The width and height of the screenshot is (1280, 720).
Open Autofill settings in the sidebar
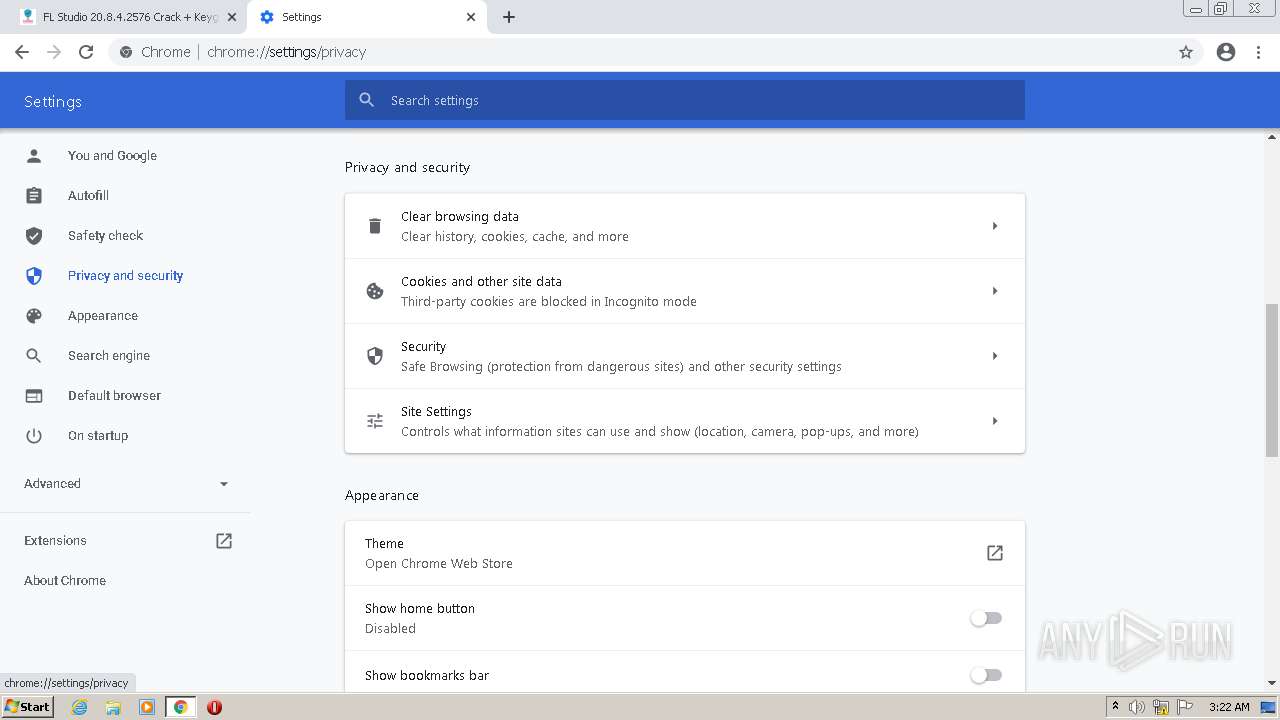[88, 195]
